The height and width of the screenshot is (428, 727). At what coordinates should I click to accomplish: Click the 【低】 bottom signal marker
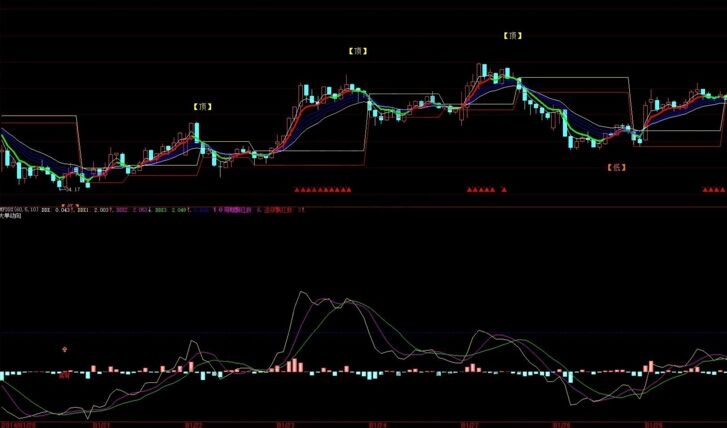coord(617,167)
